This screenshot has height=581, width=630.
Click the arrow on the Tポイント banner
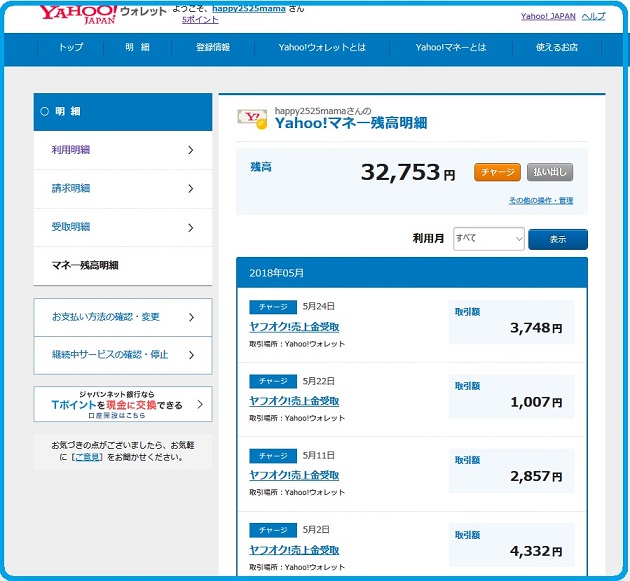pos(200,404)
